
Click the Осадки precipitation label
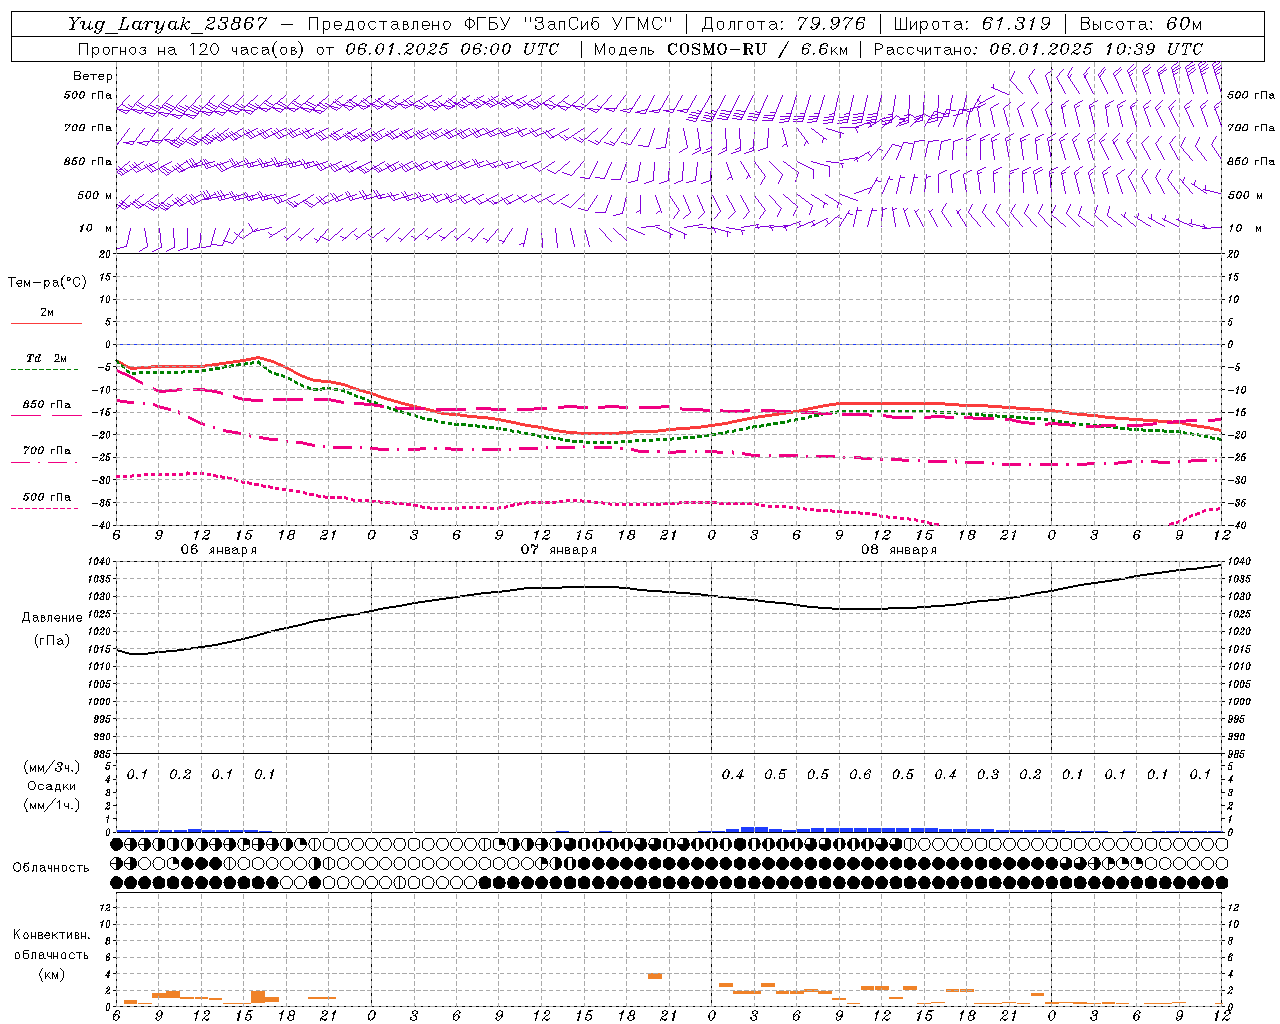(52, 786)
